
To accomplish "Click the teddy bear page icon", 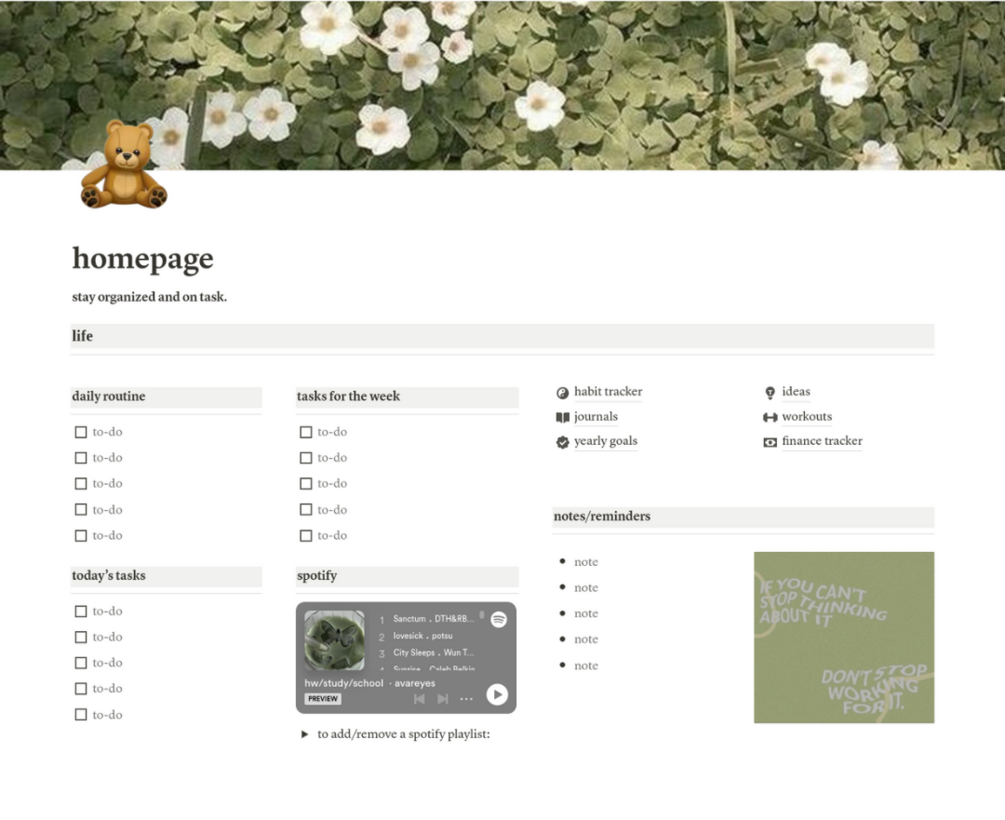I will (124, 164).
